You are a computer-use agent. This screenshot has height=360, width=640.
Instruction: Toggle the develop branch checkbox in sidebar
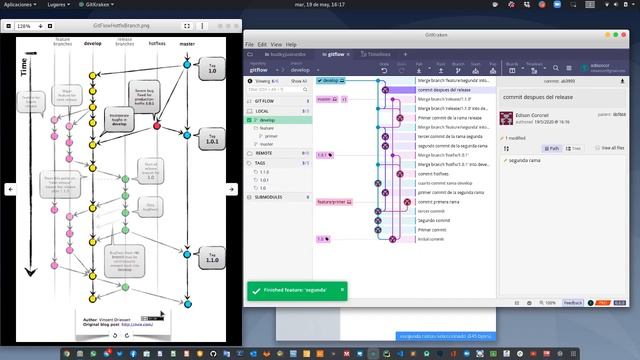tap(249, 120)
